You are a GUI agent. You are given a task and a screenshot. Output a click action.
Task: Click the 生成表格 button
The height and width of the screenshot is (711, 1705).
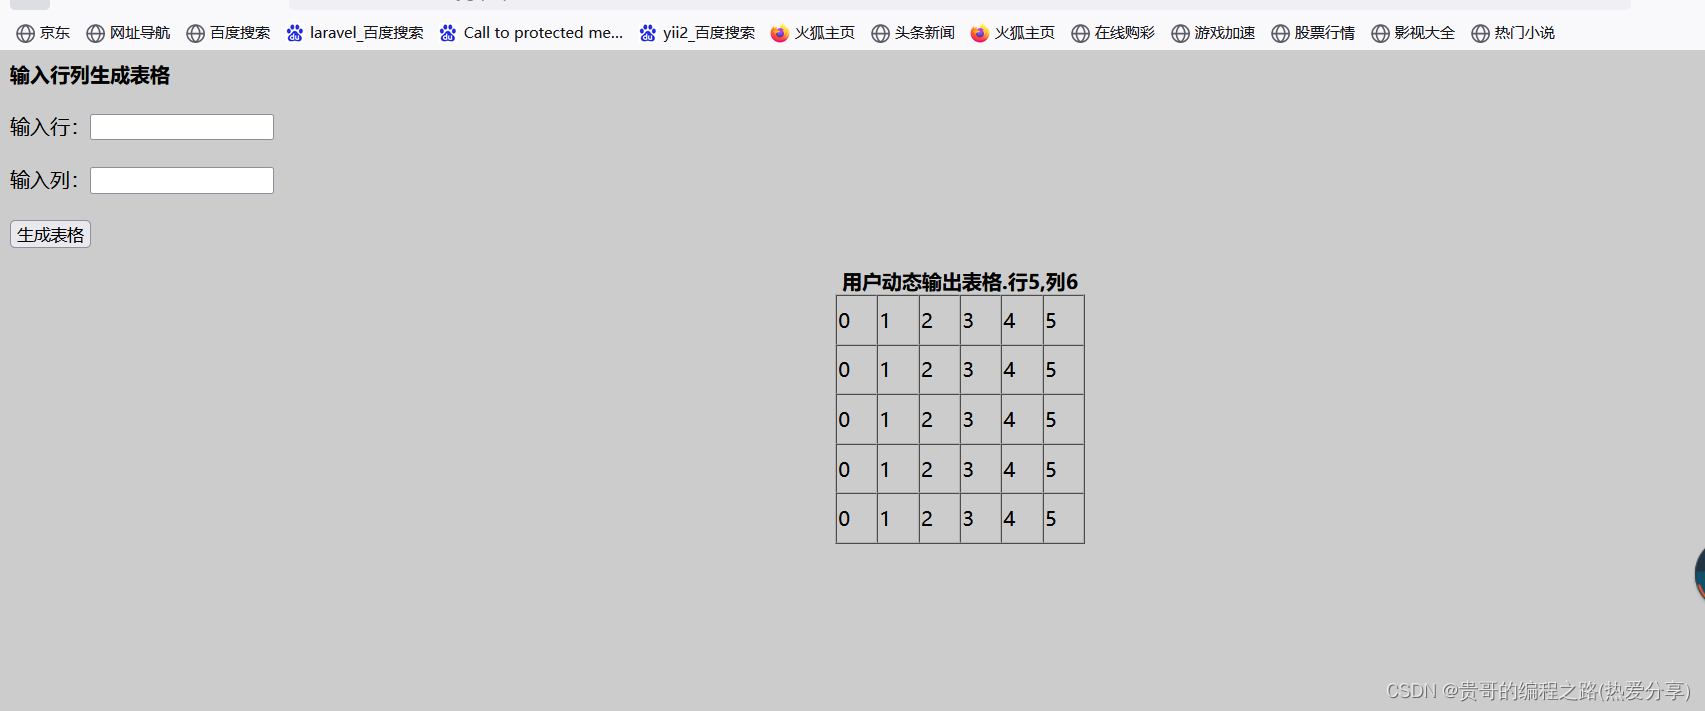click(50, 234)
